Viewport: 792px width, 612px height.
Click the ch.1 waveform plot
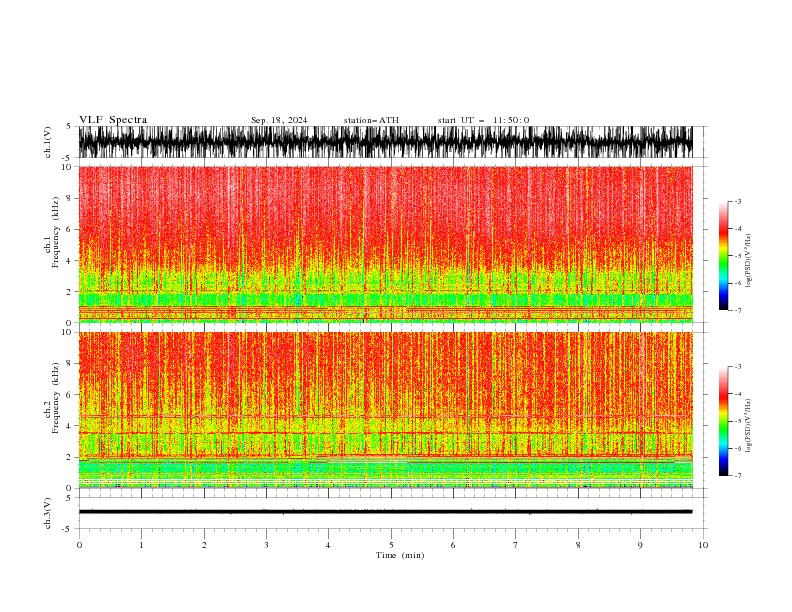tap(386, 142)
